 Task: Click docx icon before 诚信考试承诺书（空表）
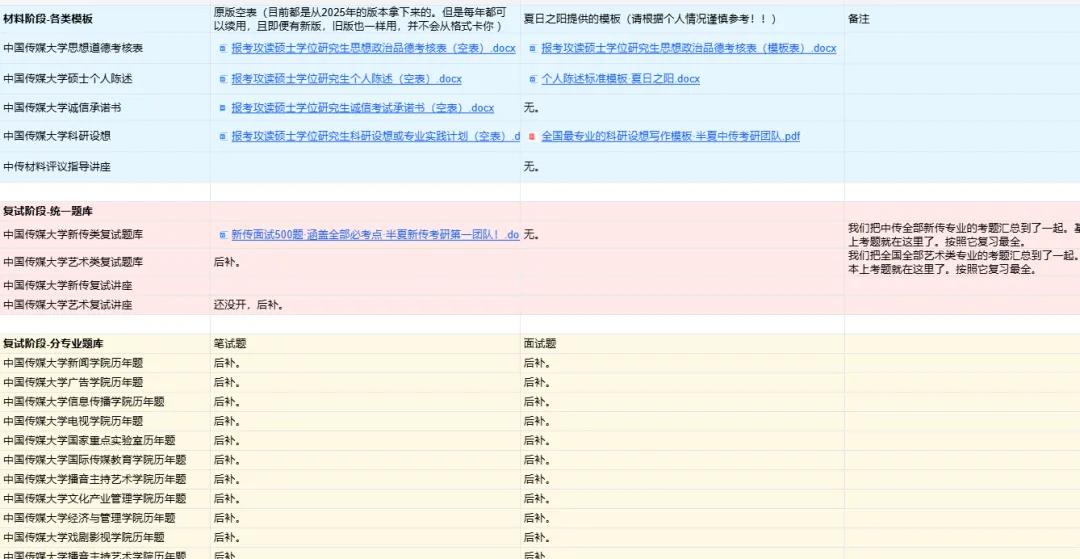click(222, 108)
